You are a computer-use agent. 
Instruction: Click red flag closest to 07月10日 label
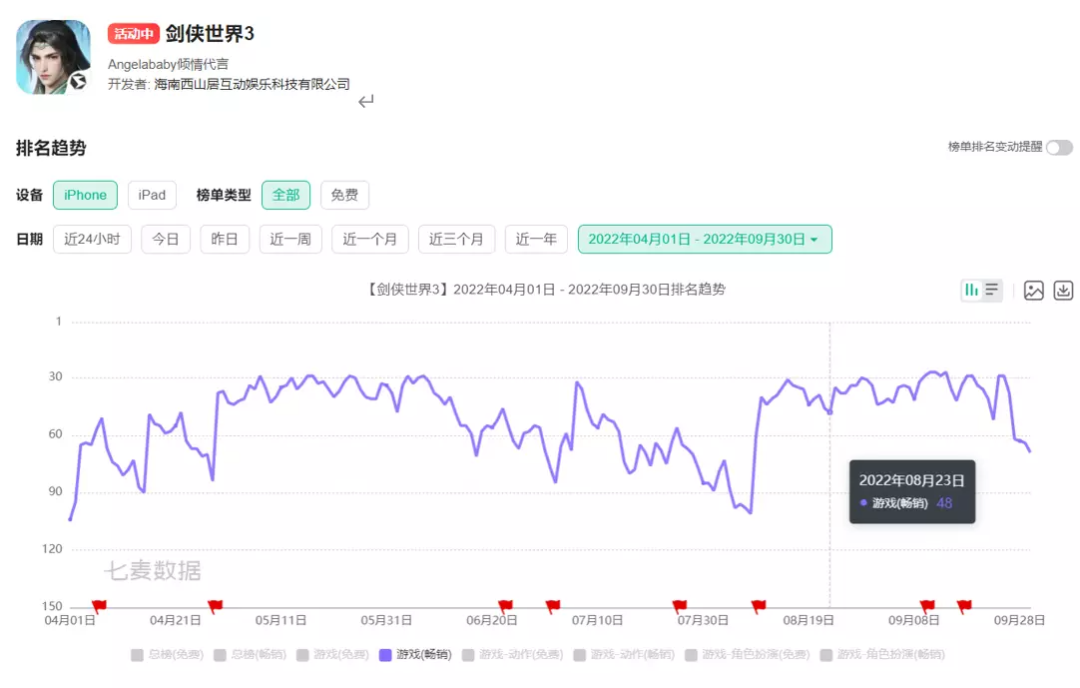point(552,606)
